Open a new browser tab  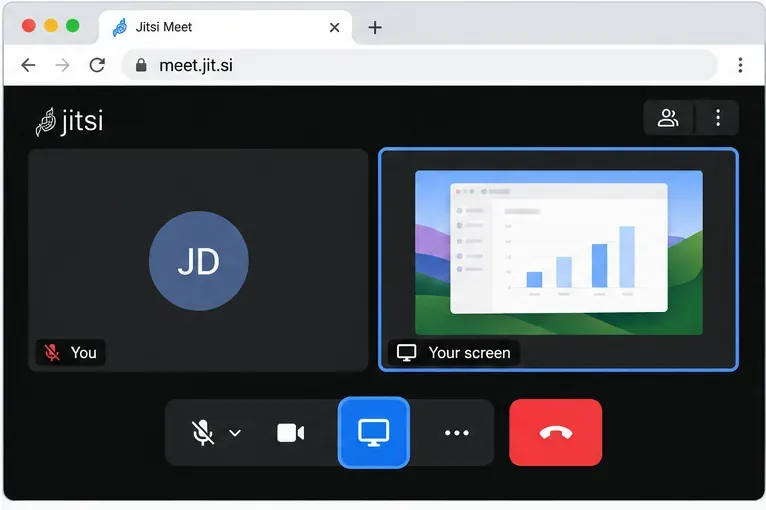[375, 27]
